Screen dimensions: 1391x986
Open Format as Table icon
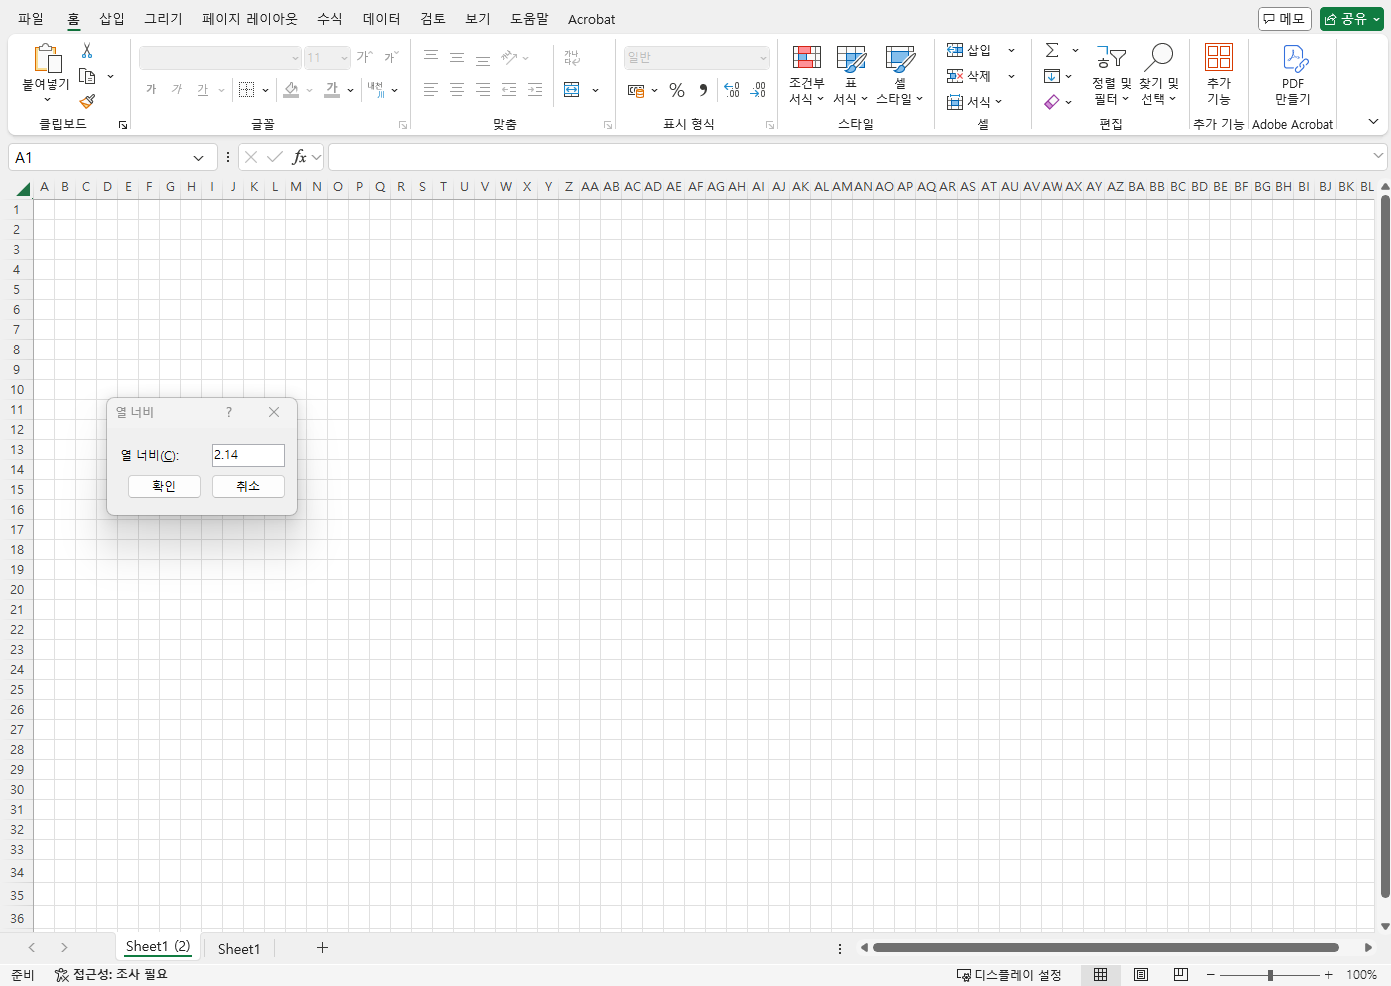click(x=851, y=58)
